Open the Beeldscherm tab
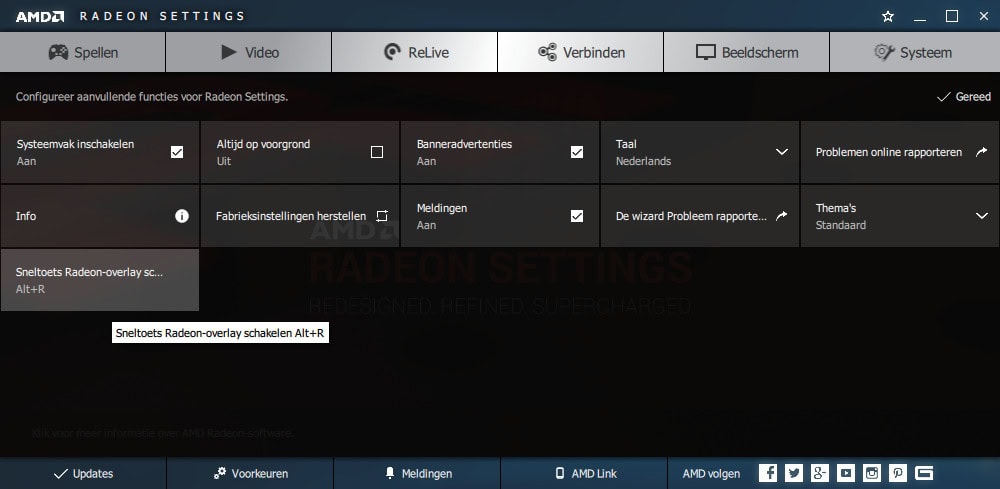Image resolution: width=1000 pixels, height=489 pixels. pyautogui.click(x=747, y=52)
